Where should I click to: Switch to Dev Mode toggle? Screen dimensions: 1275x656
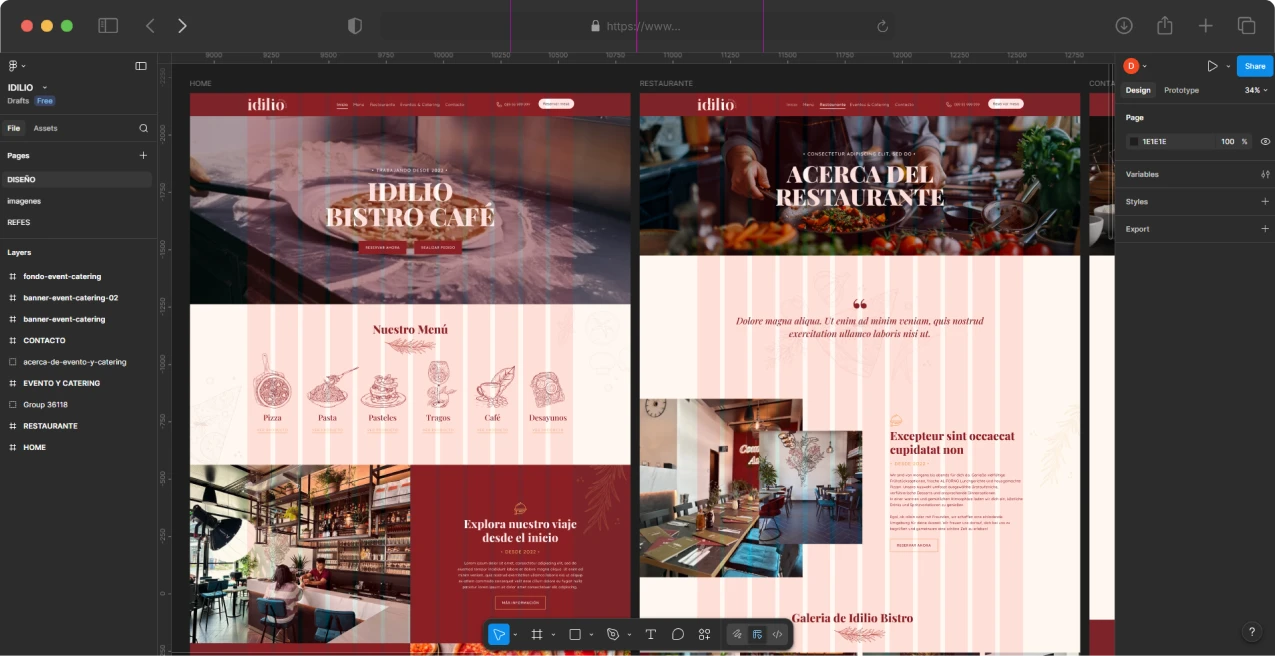(777, 634)
